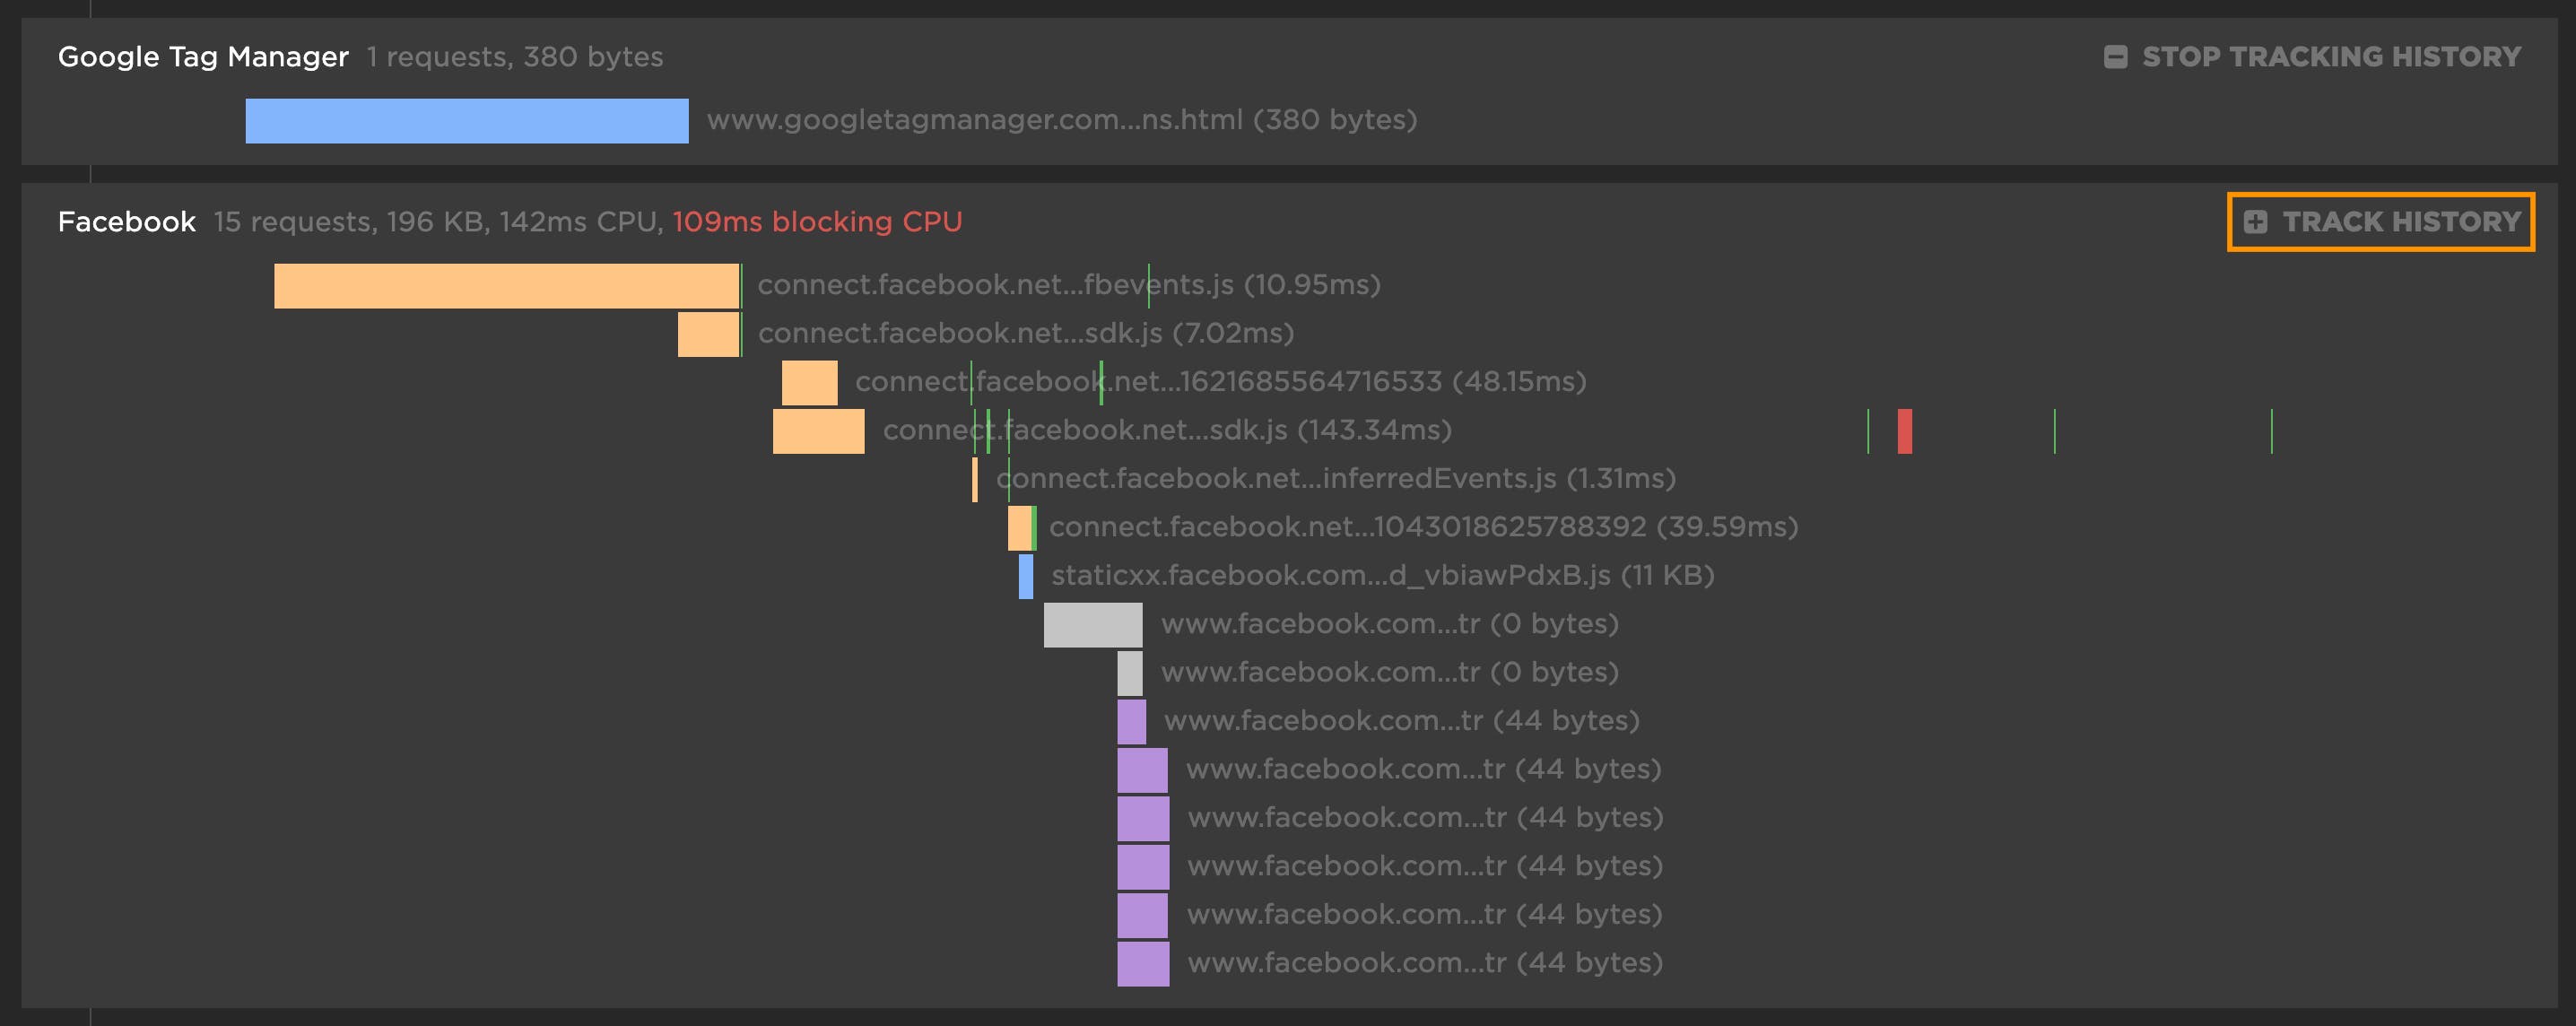
Task: Click the TRACK HISTORY button for Facebook
Action: 2381,222
